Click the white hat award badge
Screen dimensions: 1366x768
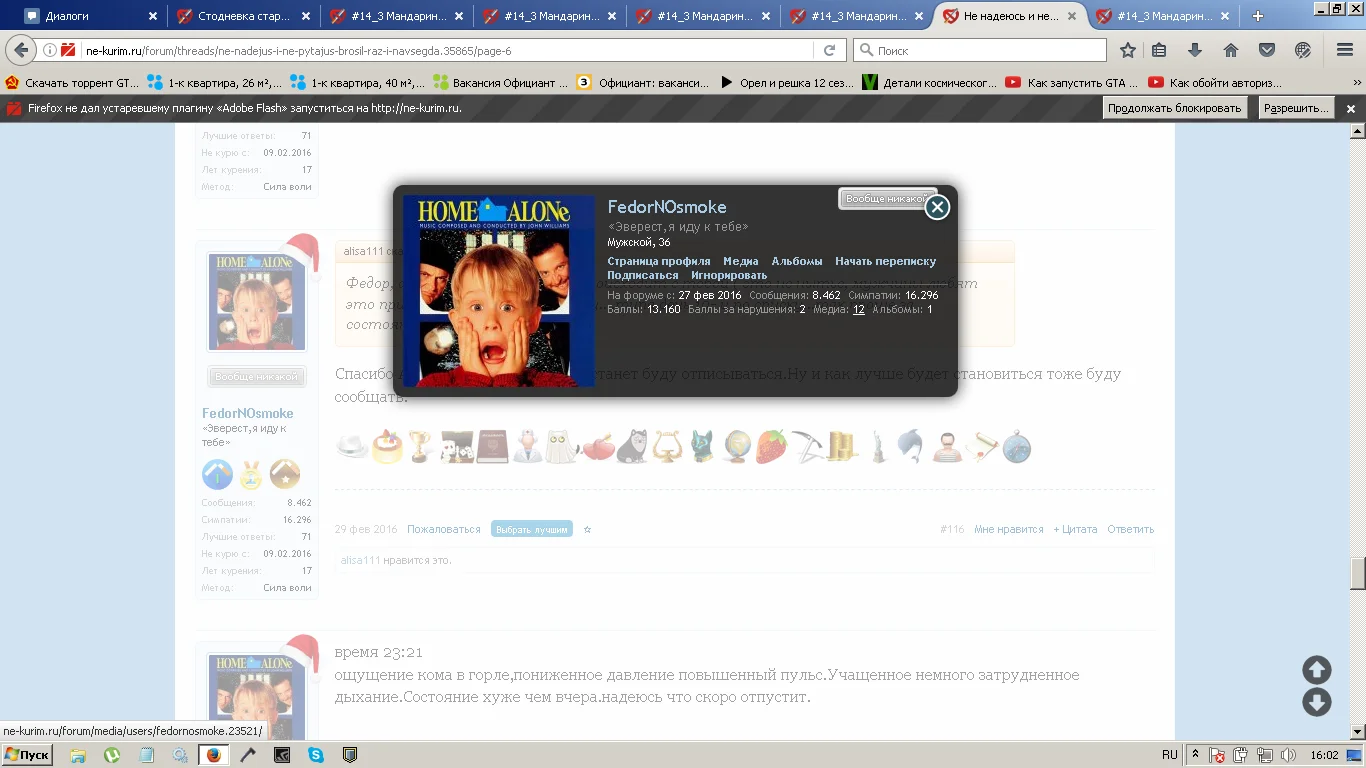pos(352,446)
